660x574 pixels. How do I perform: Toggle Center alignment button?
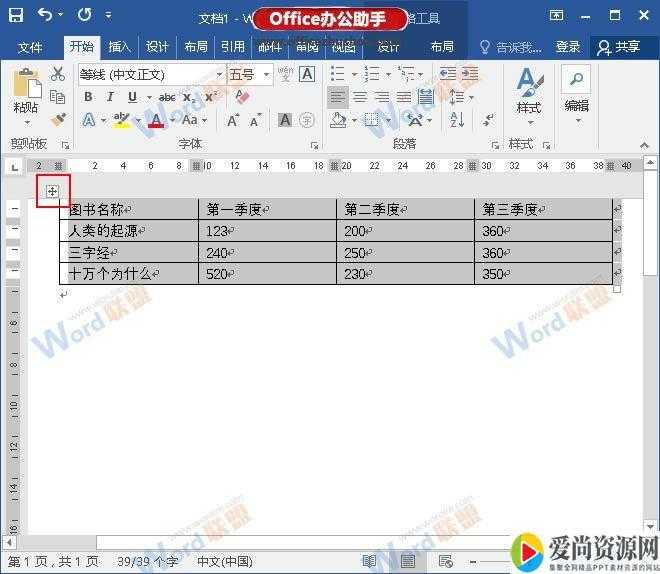(360, 97)
